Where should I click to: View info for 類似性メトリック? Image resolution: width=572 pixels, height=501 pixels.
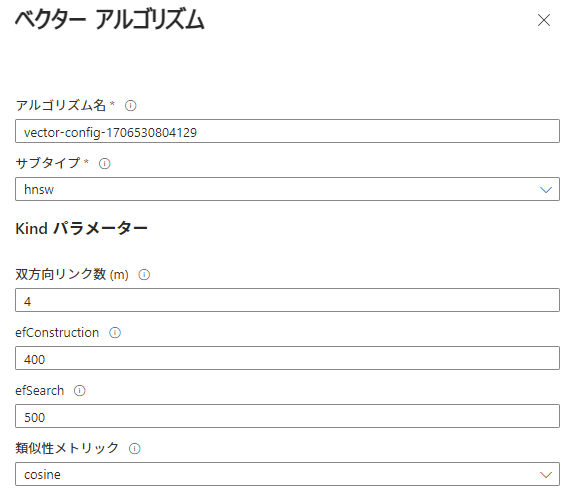(x=135, y=448)
